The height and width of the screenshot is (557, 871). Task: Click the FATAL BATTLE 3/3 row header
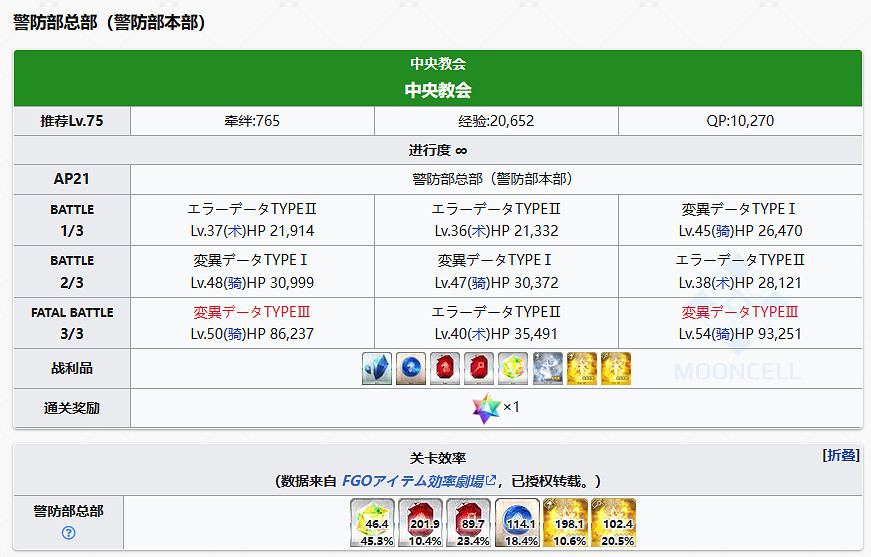(72, 323)
